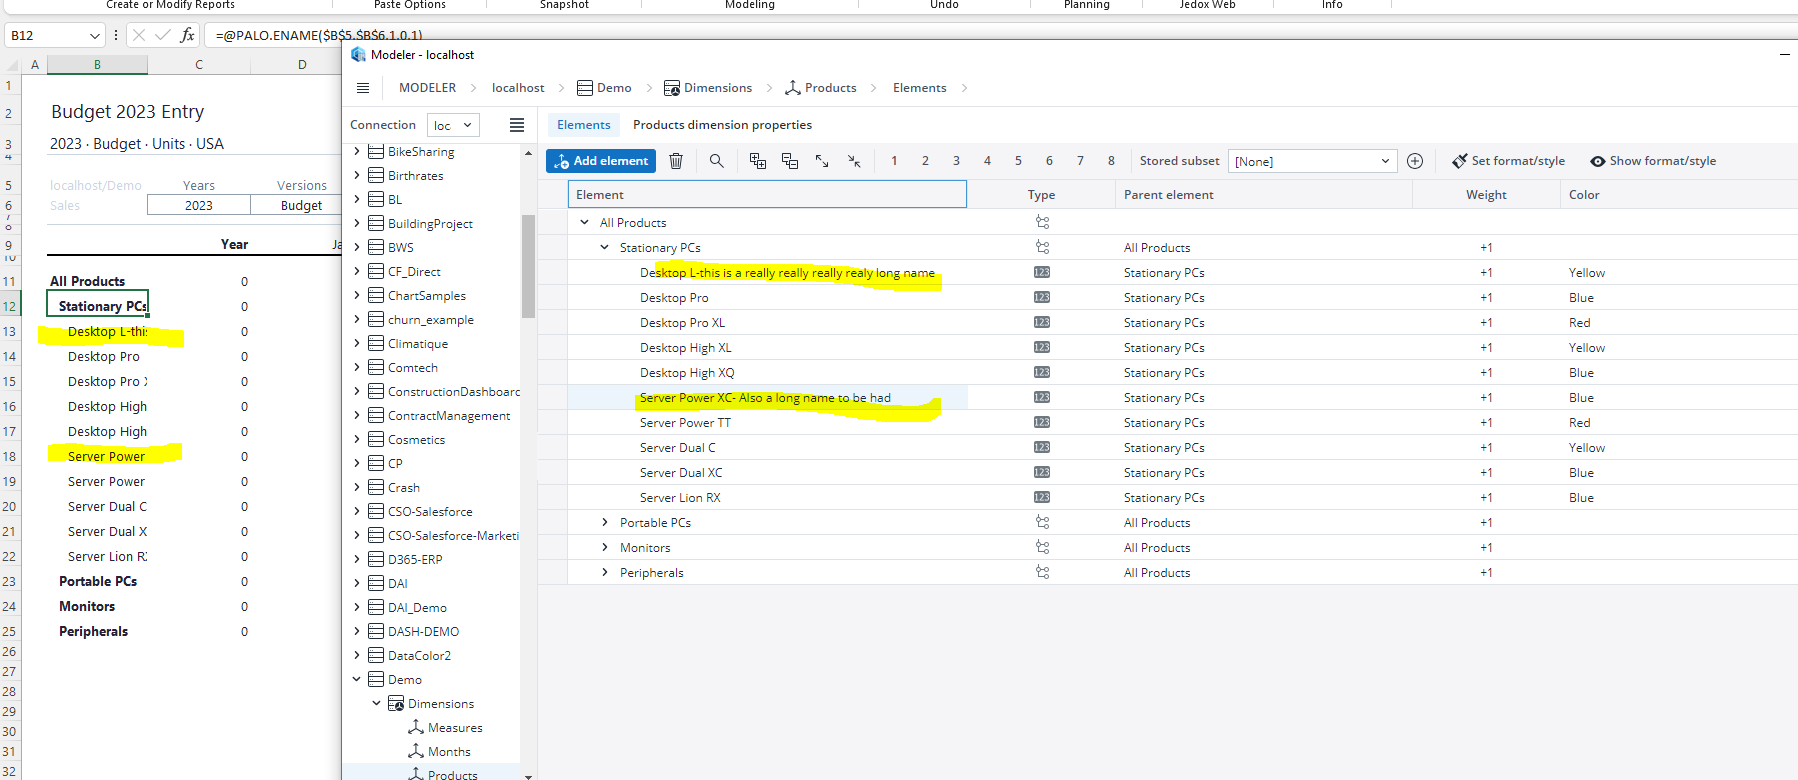Expand the Portable PCs element
This screenshot has width=1798, height=780.
point(605,523)
